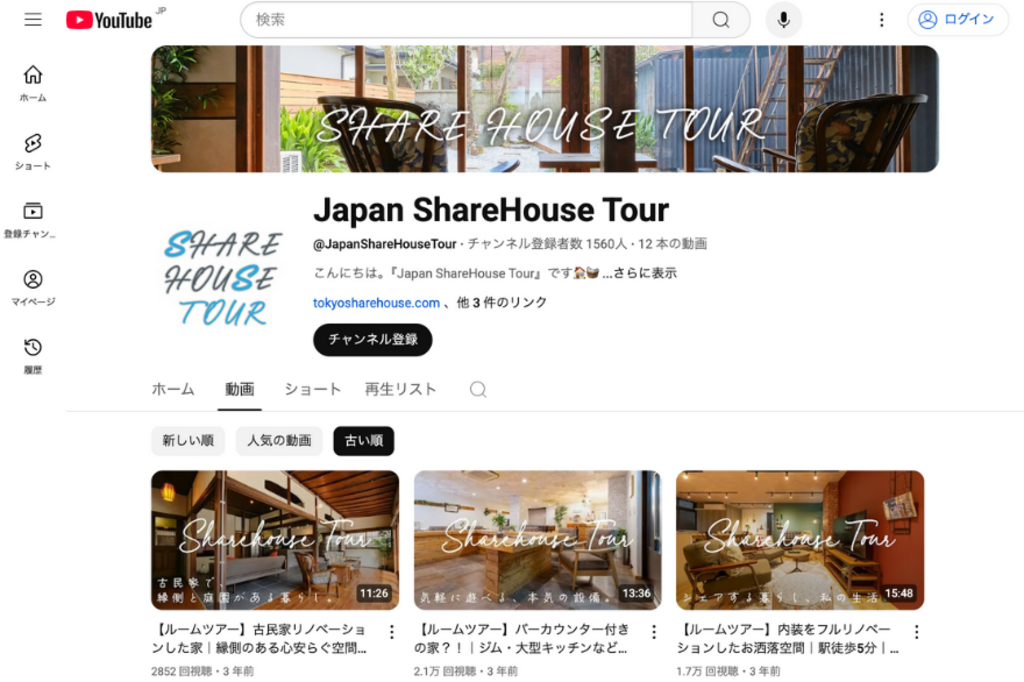Open My Page in the sidebar
The height and width of the screenshot is (682, 1024).
tap(33, 287)
